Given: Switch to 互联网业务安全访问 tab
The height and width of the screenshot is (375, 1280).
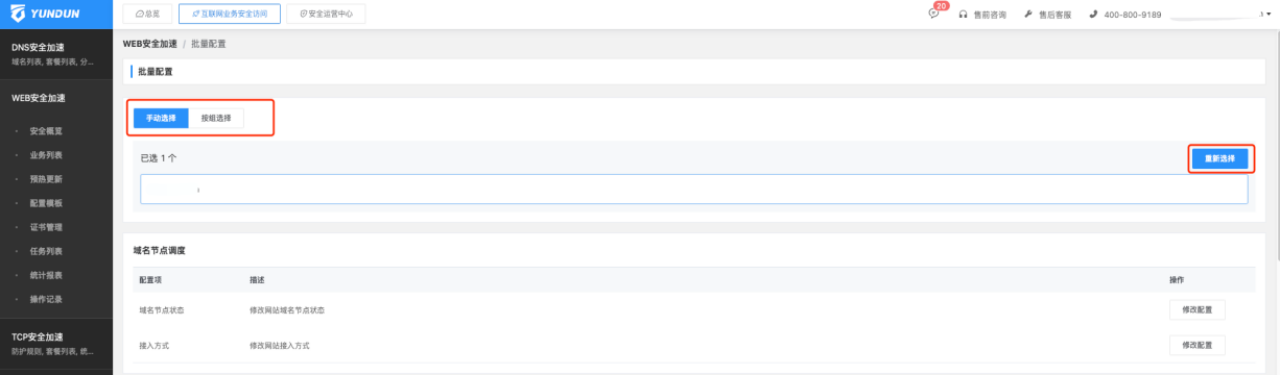Looking at the screenshot, I should pos(229,14).
